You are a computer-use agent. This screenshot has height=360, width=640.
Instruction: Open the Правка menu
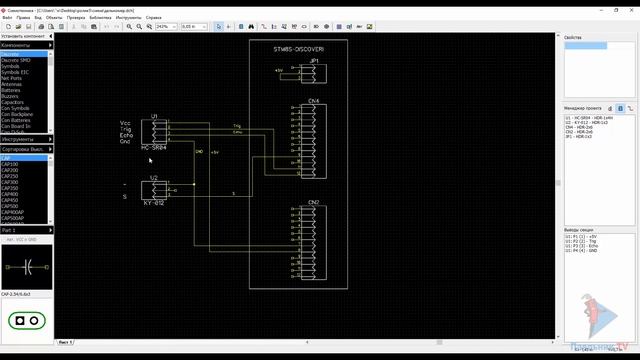coord(23,18)
